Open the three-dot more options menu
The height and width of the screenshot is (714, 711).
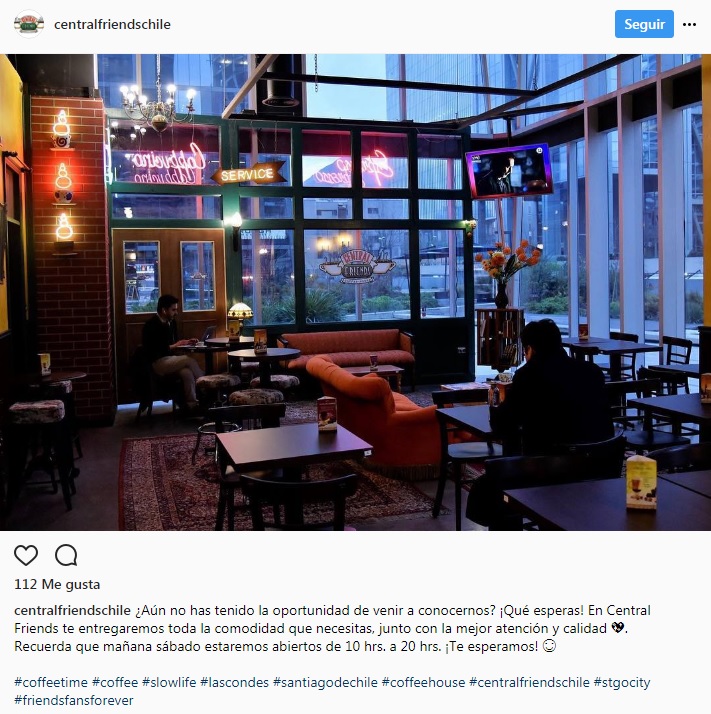click(x=689, y=25)
